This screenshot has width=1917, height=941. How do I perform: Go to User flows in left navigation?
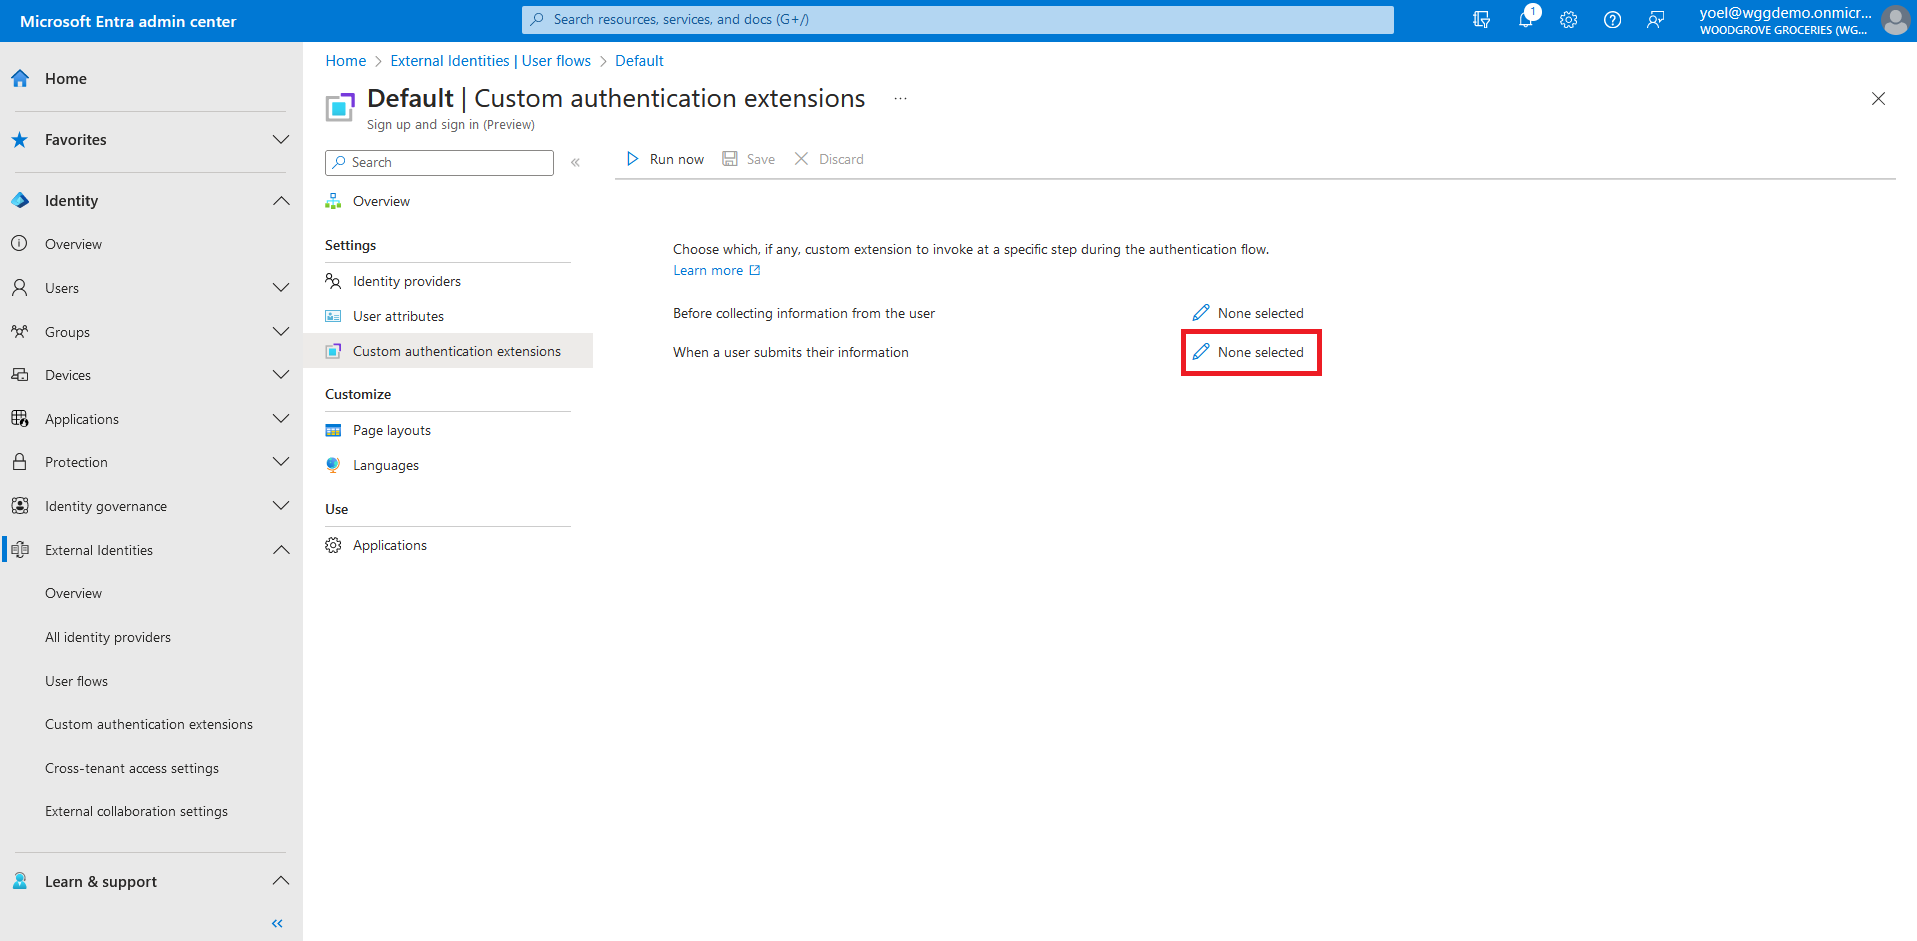coord(76,681)
